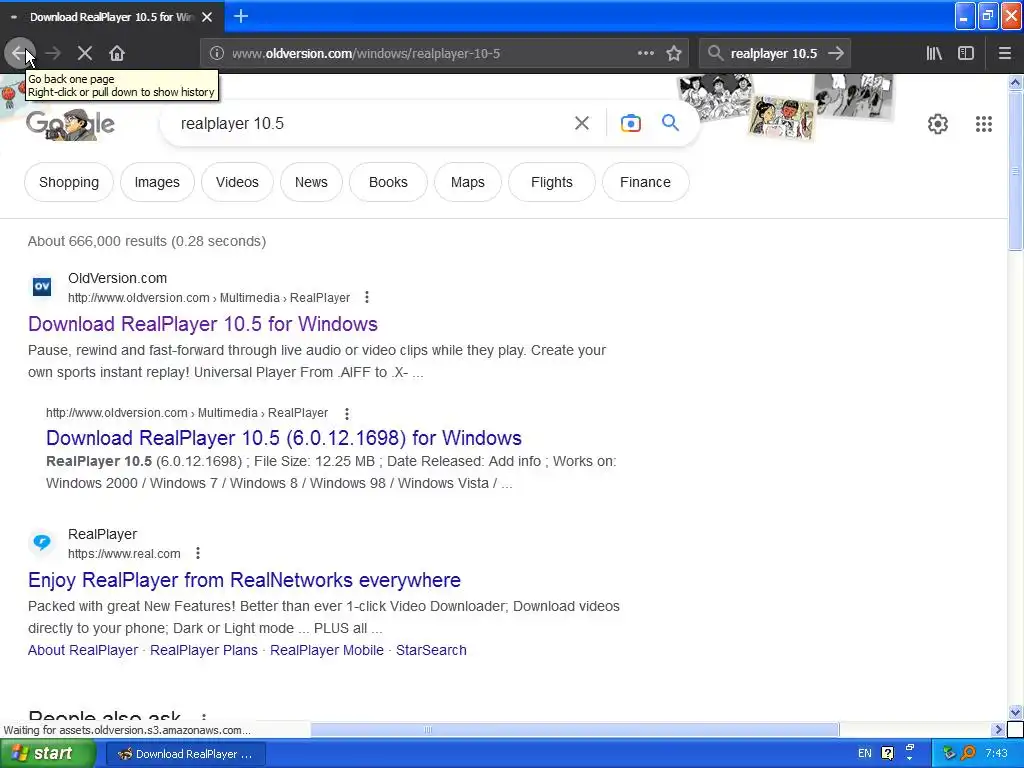This screenshot has width=1024, height=768.
Task: Click the forward navigation arrow
Action: (53, 53)
